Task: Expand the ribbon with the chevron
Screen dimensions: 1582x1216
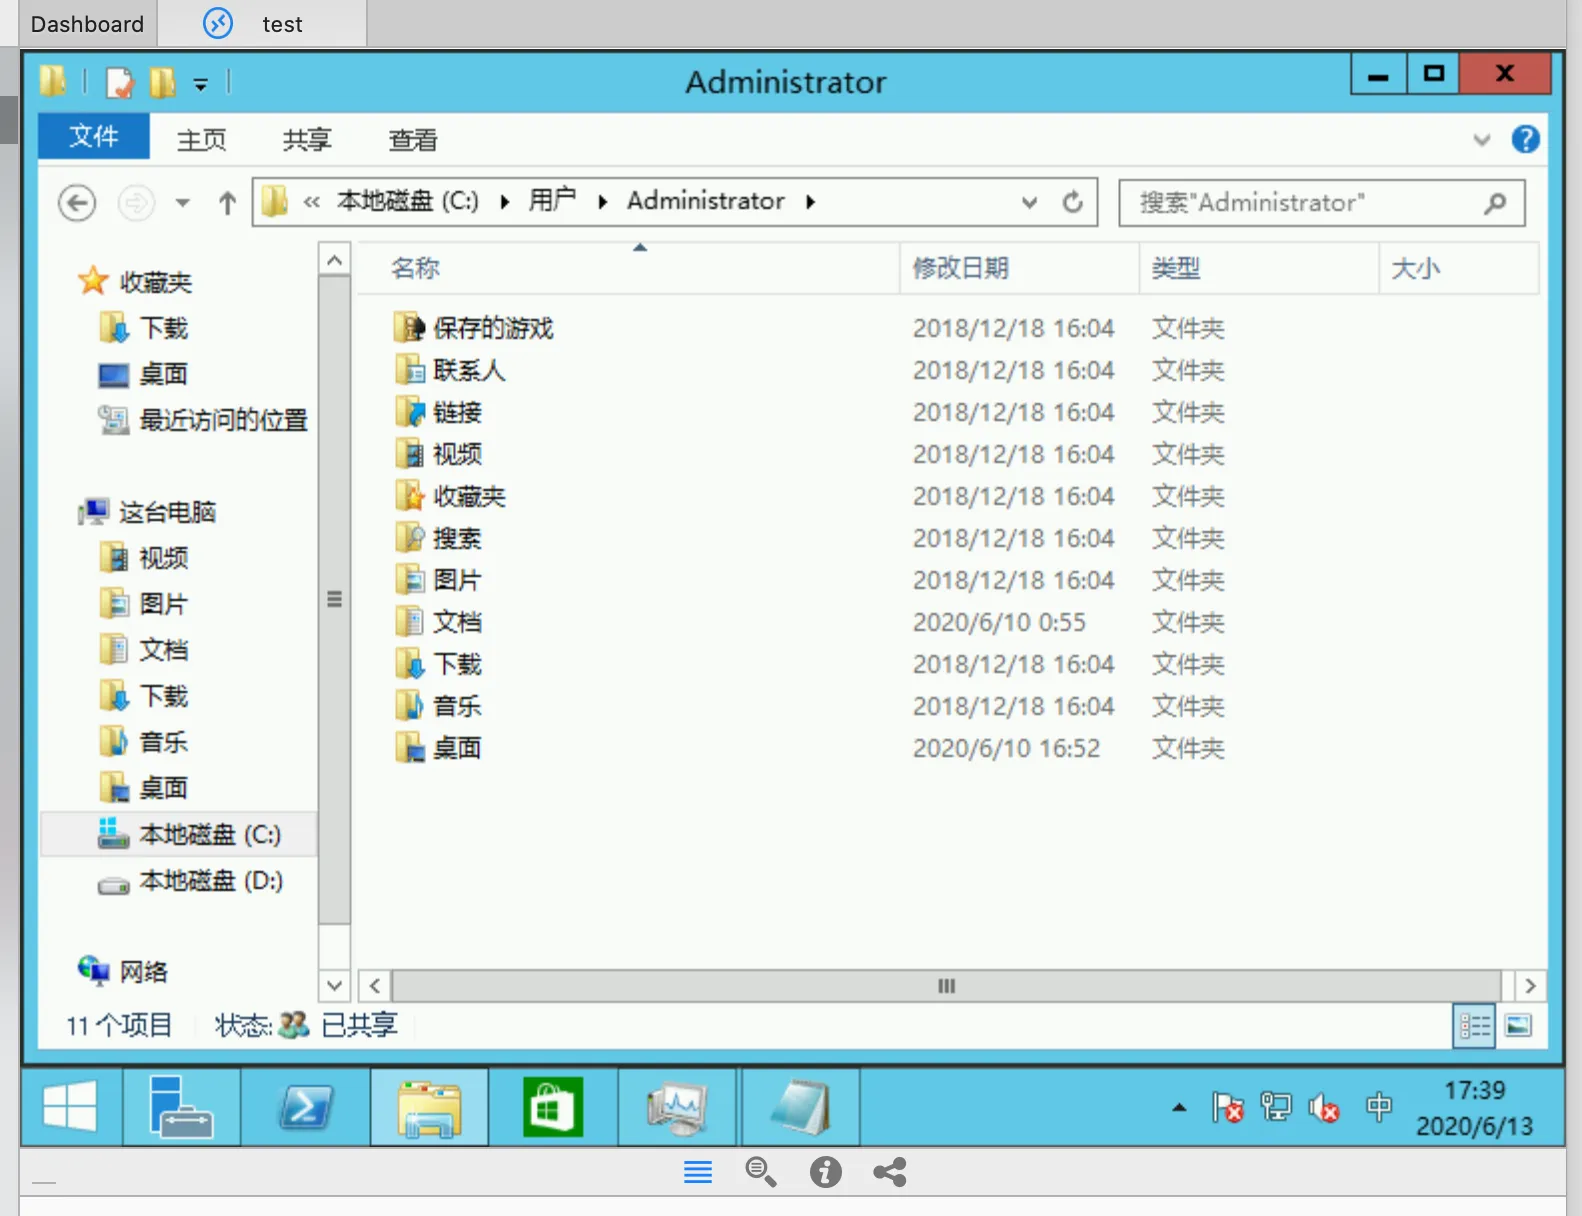Action: click(1481, 140)
